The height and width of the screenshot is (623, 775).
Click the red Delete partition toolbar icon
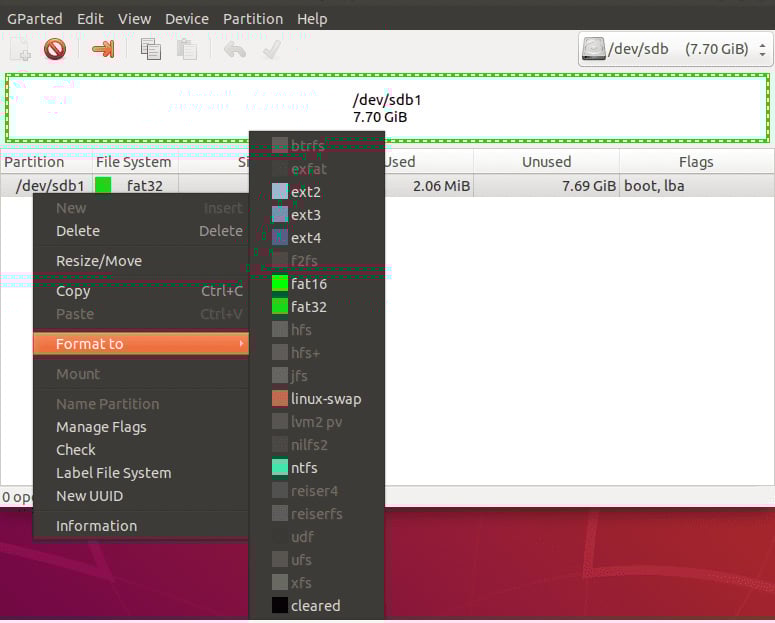pos(55,49)
